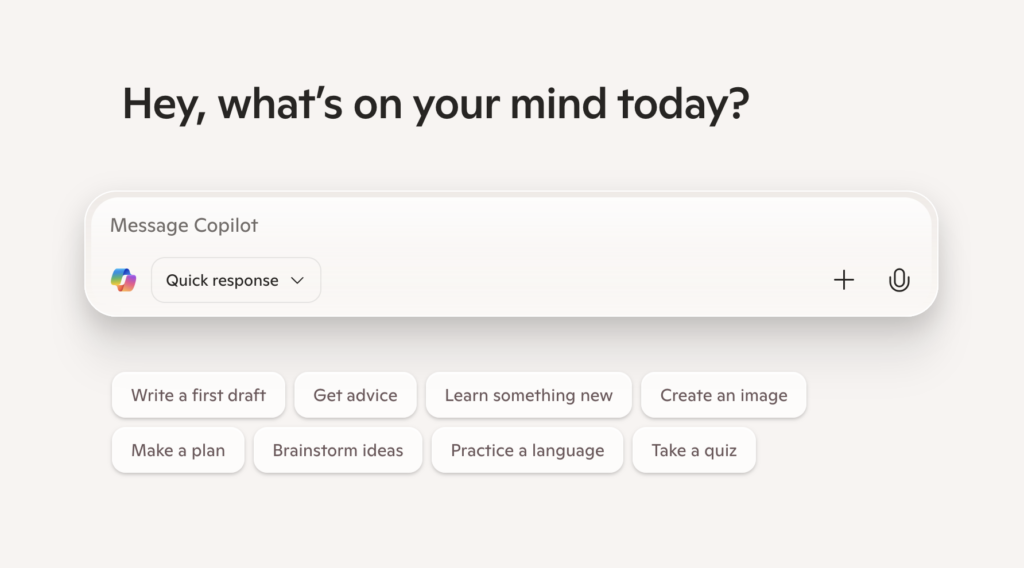Choose the 'Practice a language' chip

(x=527, y=450)
